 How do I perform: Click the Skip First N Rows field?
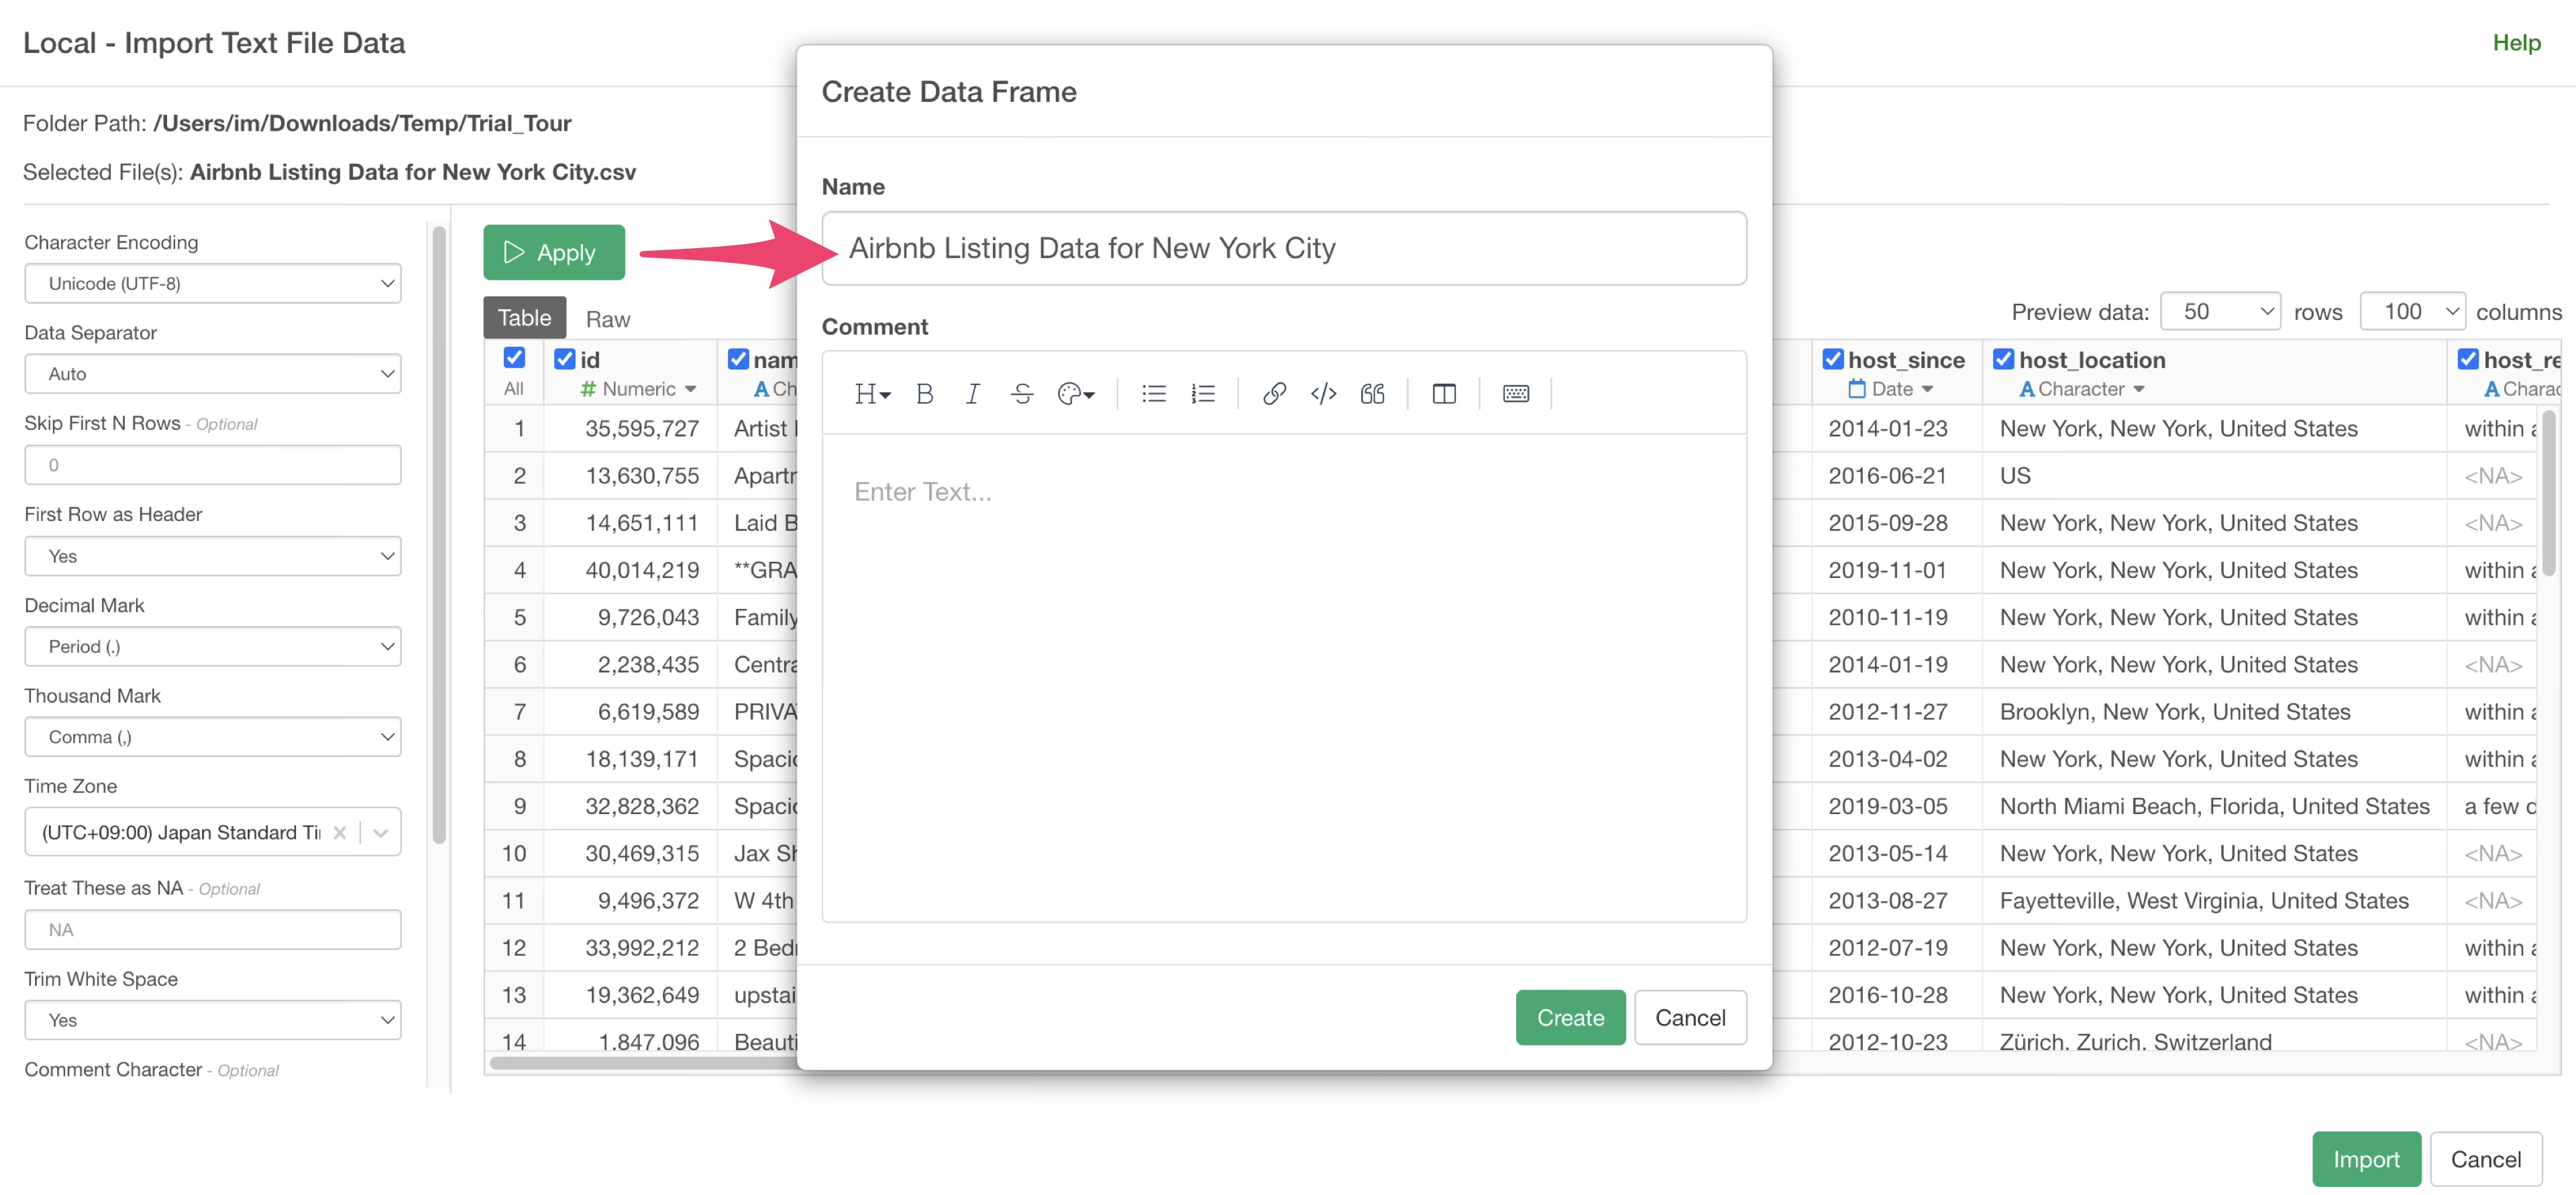click(x=213, y=465)
